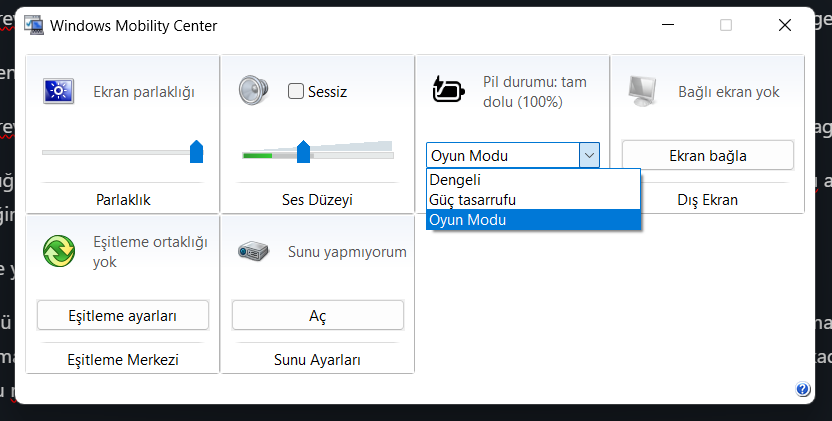Open Eşitleme ayarları sync settings
The image size is (832, 421).
click(x=123, y=315)
